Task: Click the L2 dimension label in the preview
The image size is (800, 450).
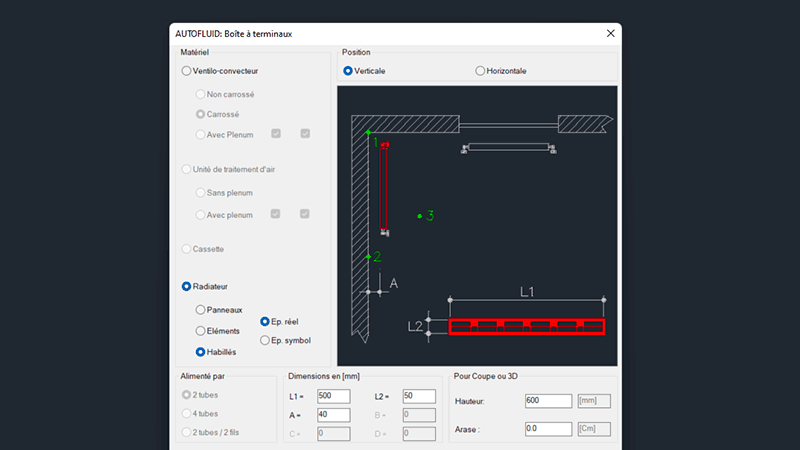Action: click(415, 327)
